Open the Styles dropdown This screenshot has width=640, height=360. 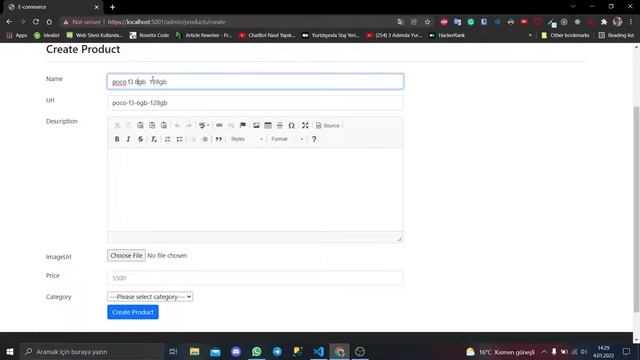(x=247, y=139)
